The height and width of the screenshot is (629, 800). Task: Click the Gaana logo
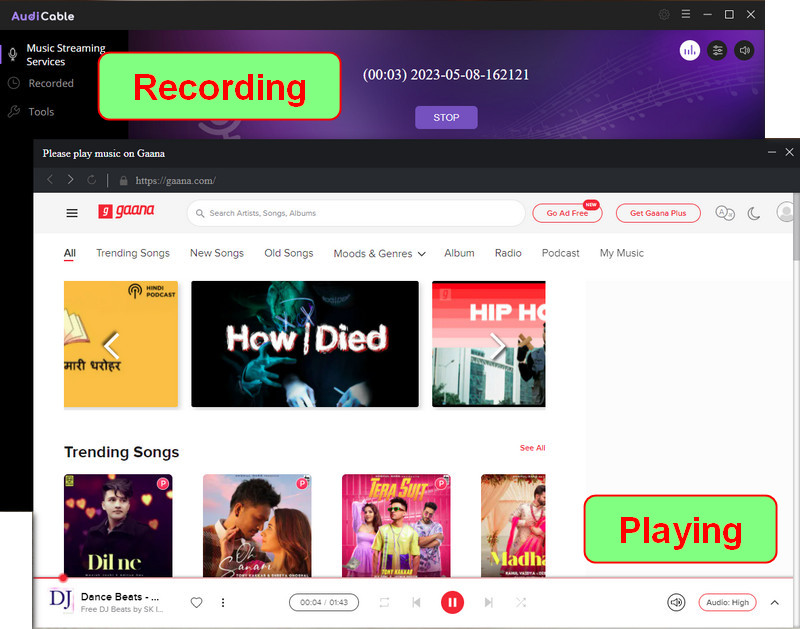click(x=126, y=211)
